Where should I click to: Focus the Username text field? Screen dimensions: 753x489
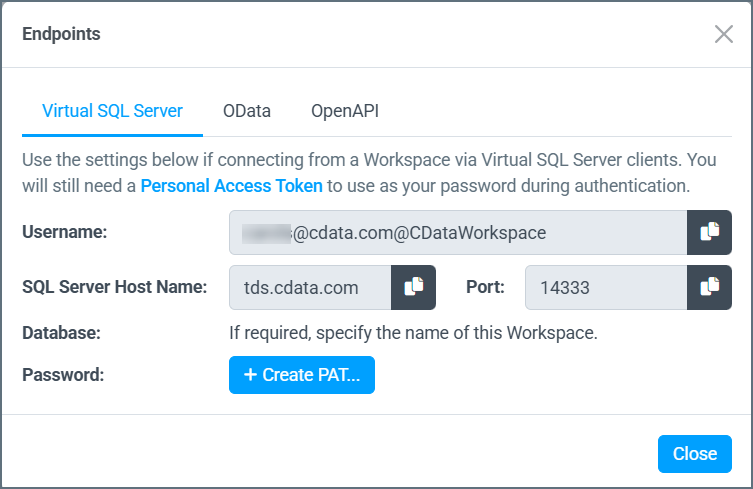[458, 232]
